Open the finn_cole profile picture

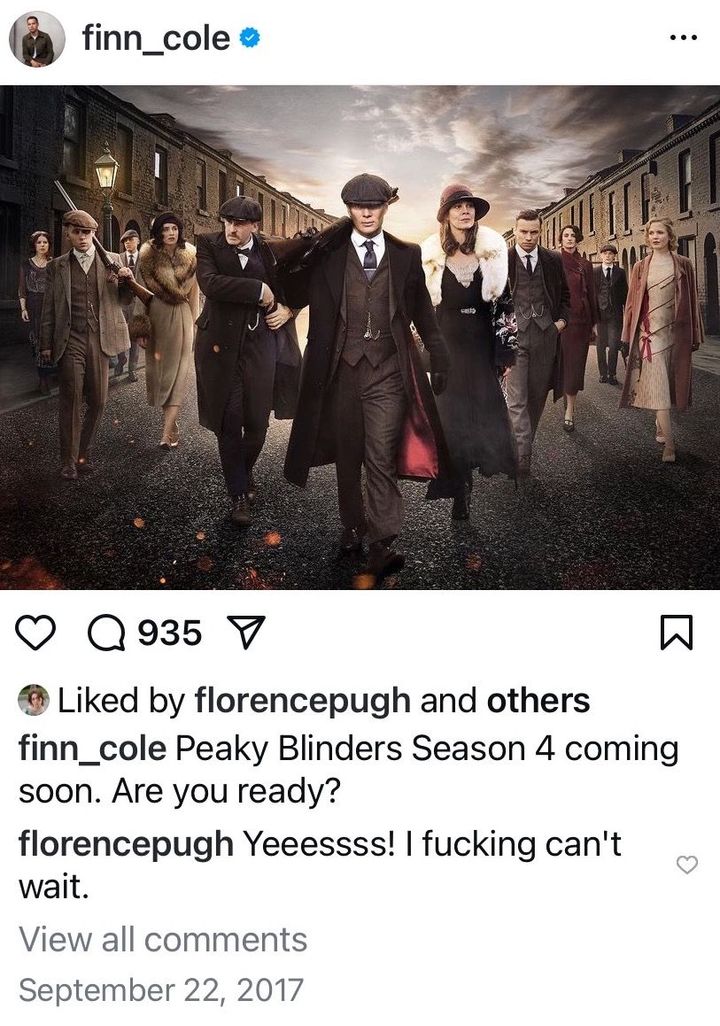(37, 39)
